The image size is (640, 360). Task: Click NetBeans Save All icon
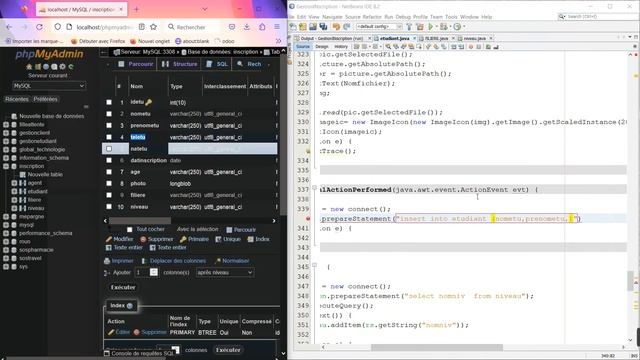(x=323, y=27)
